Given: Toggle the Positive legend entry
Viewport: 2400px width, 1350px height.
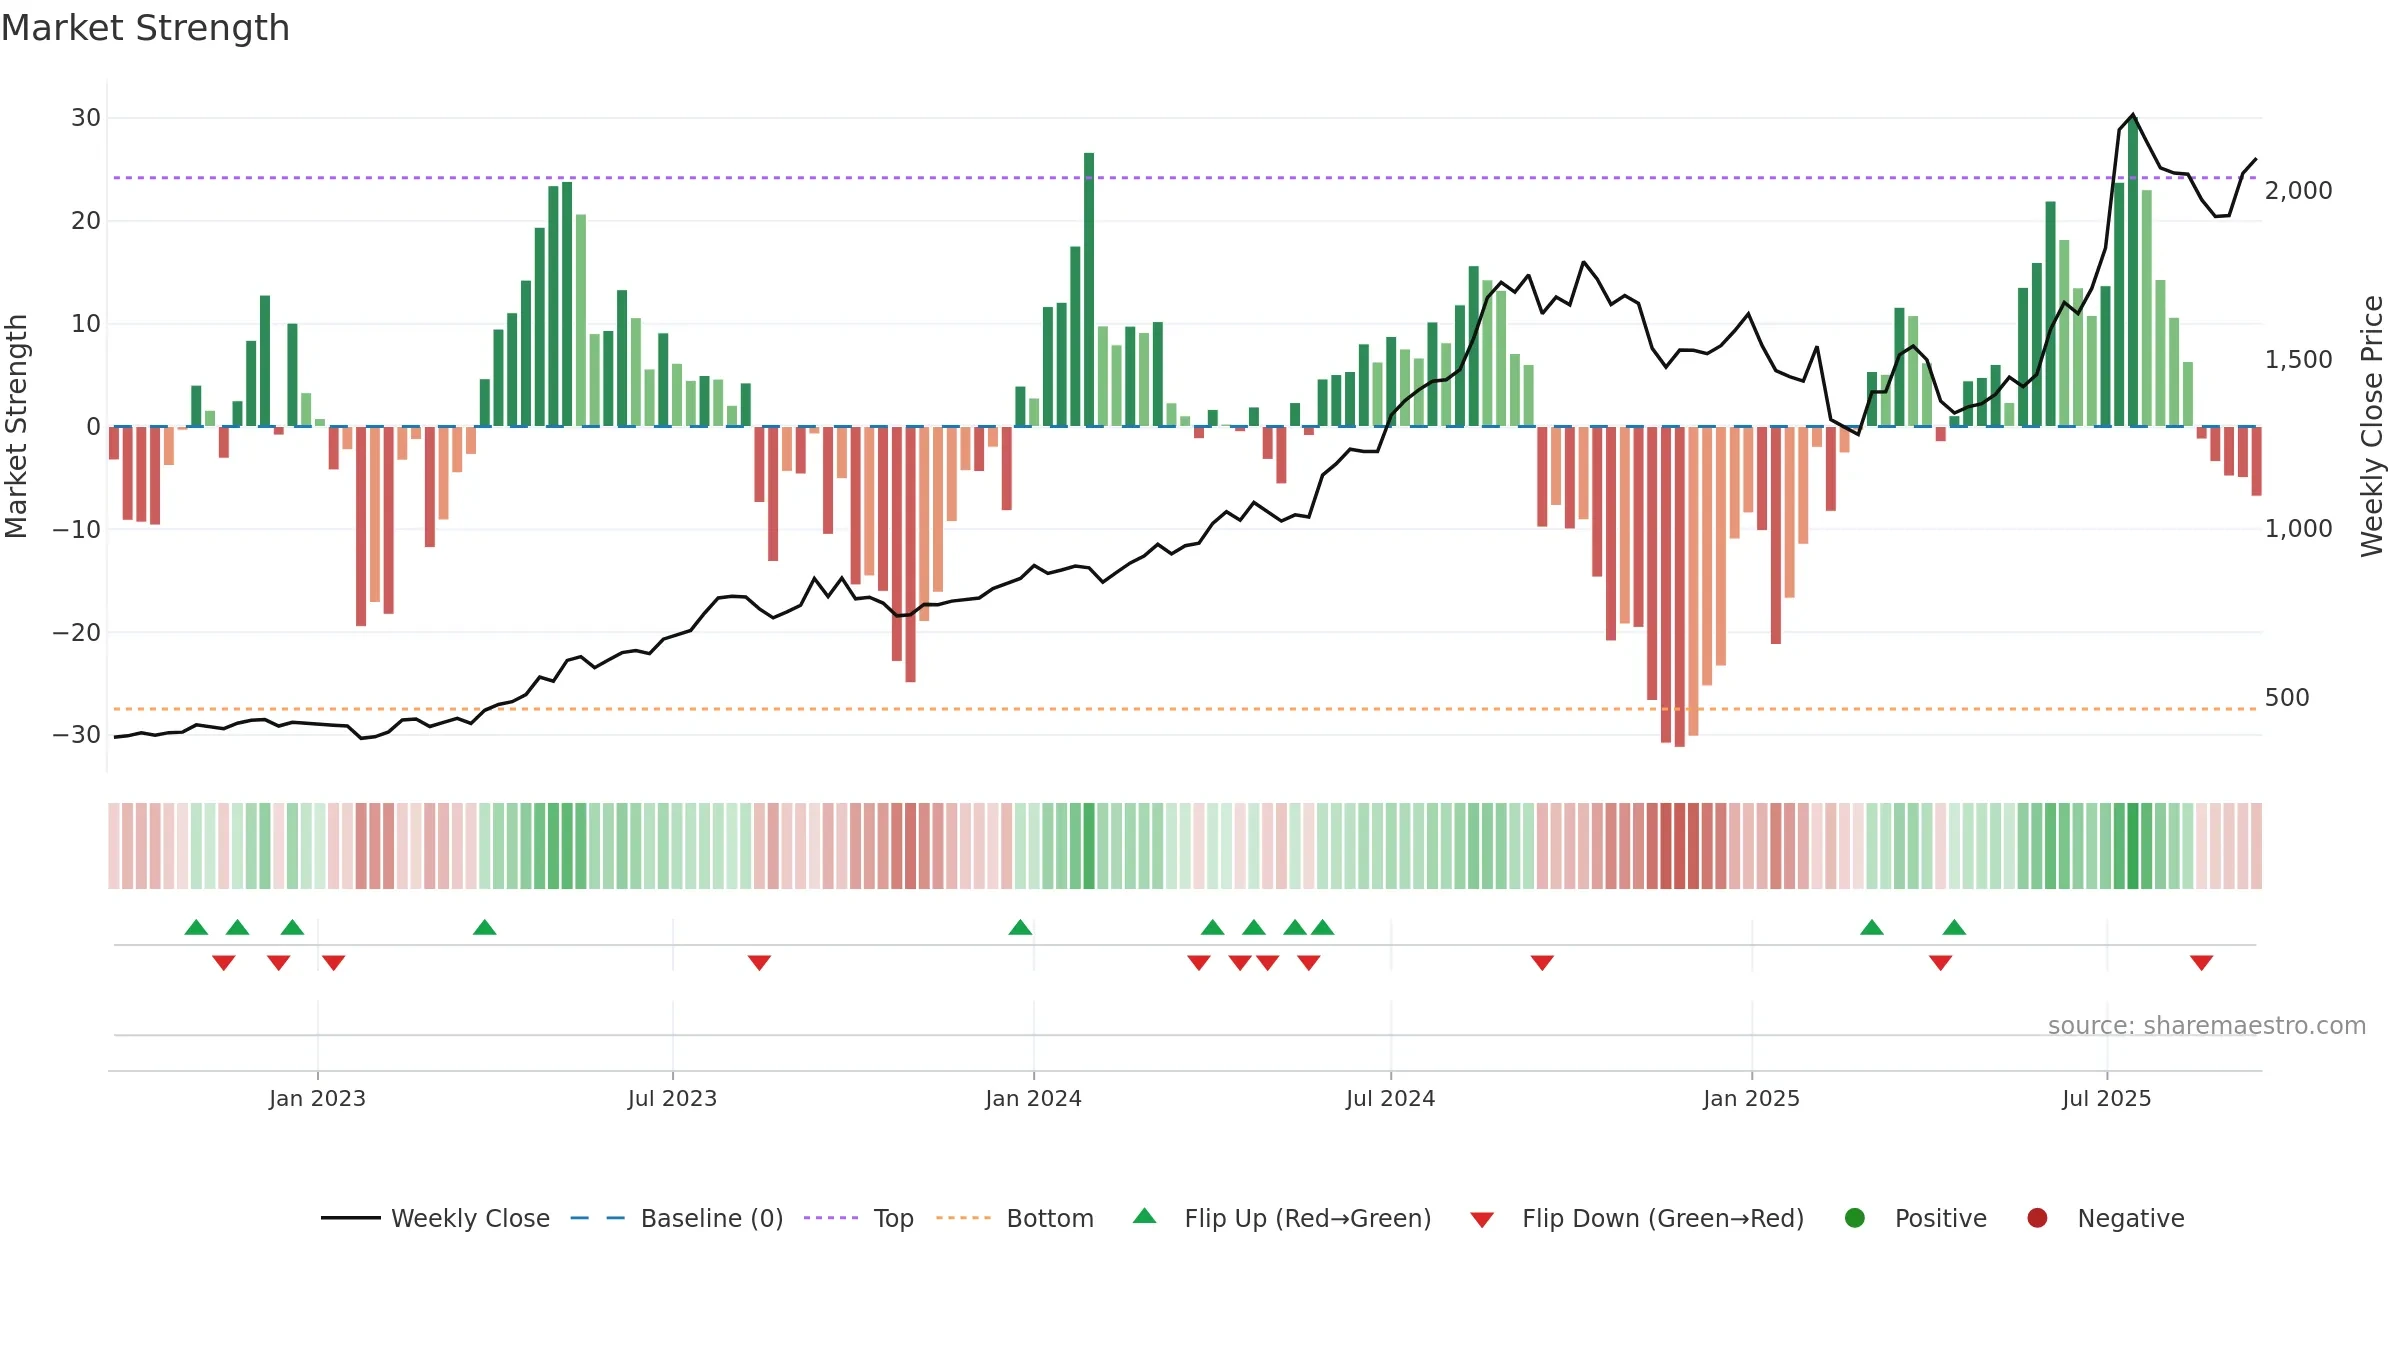Looking at the screenshot, I should 1915,1218.
